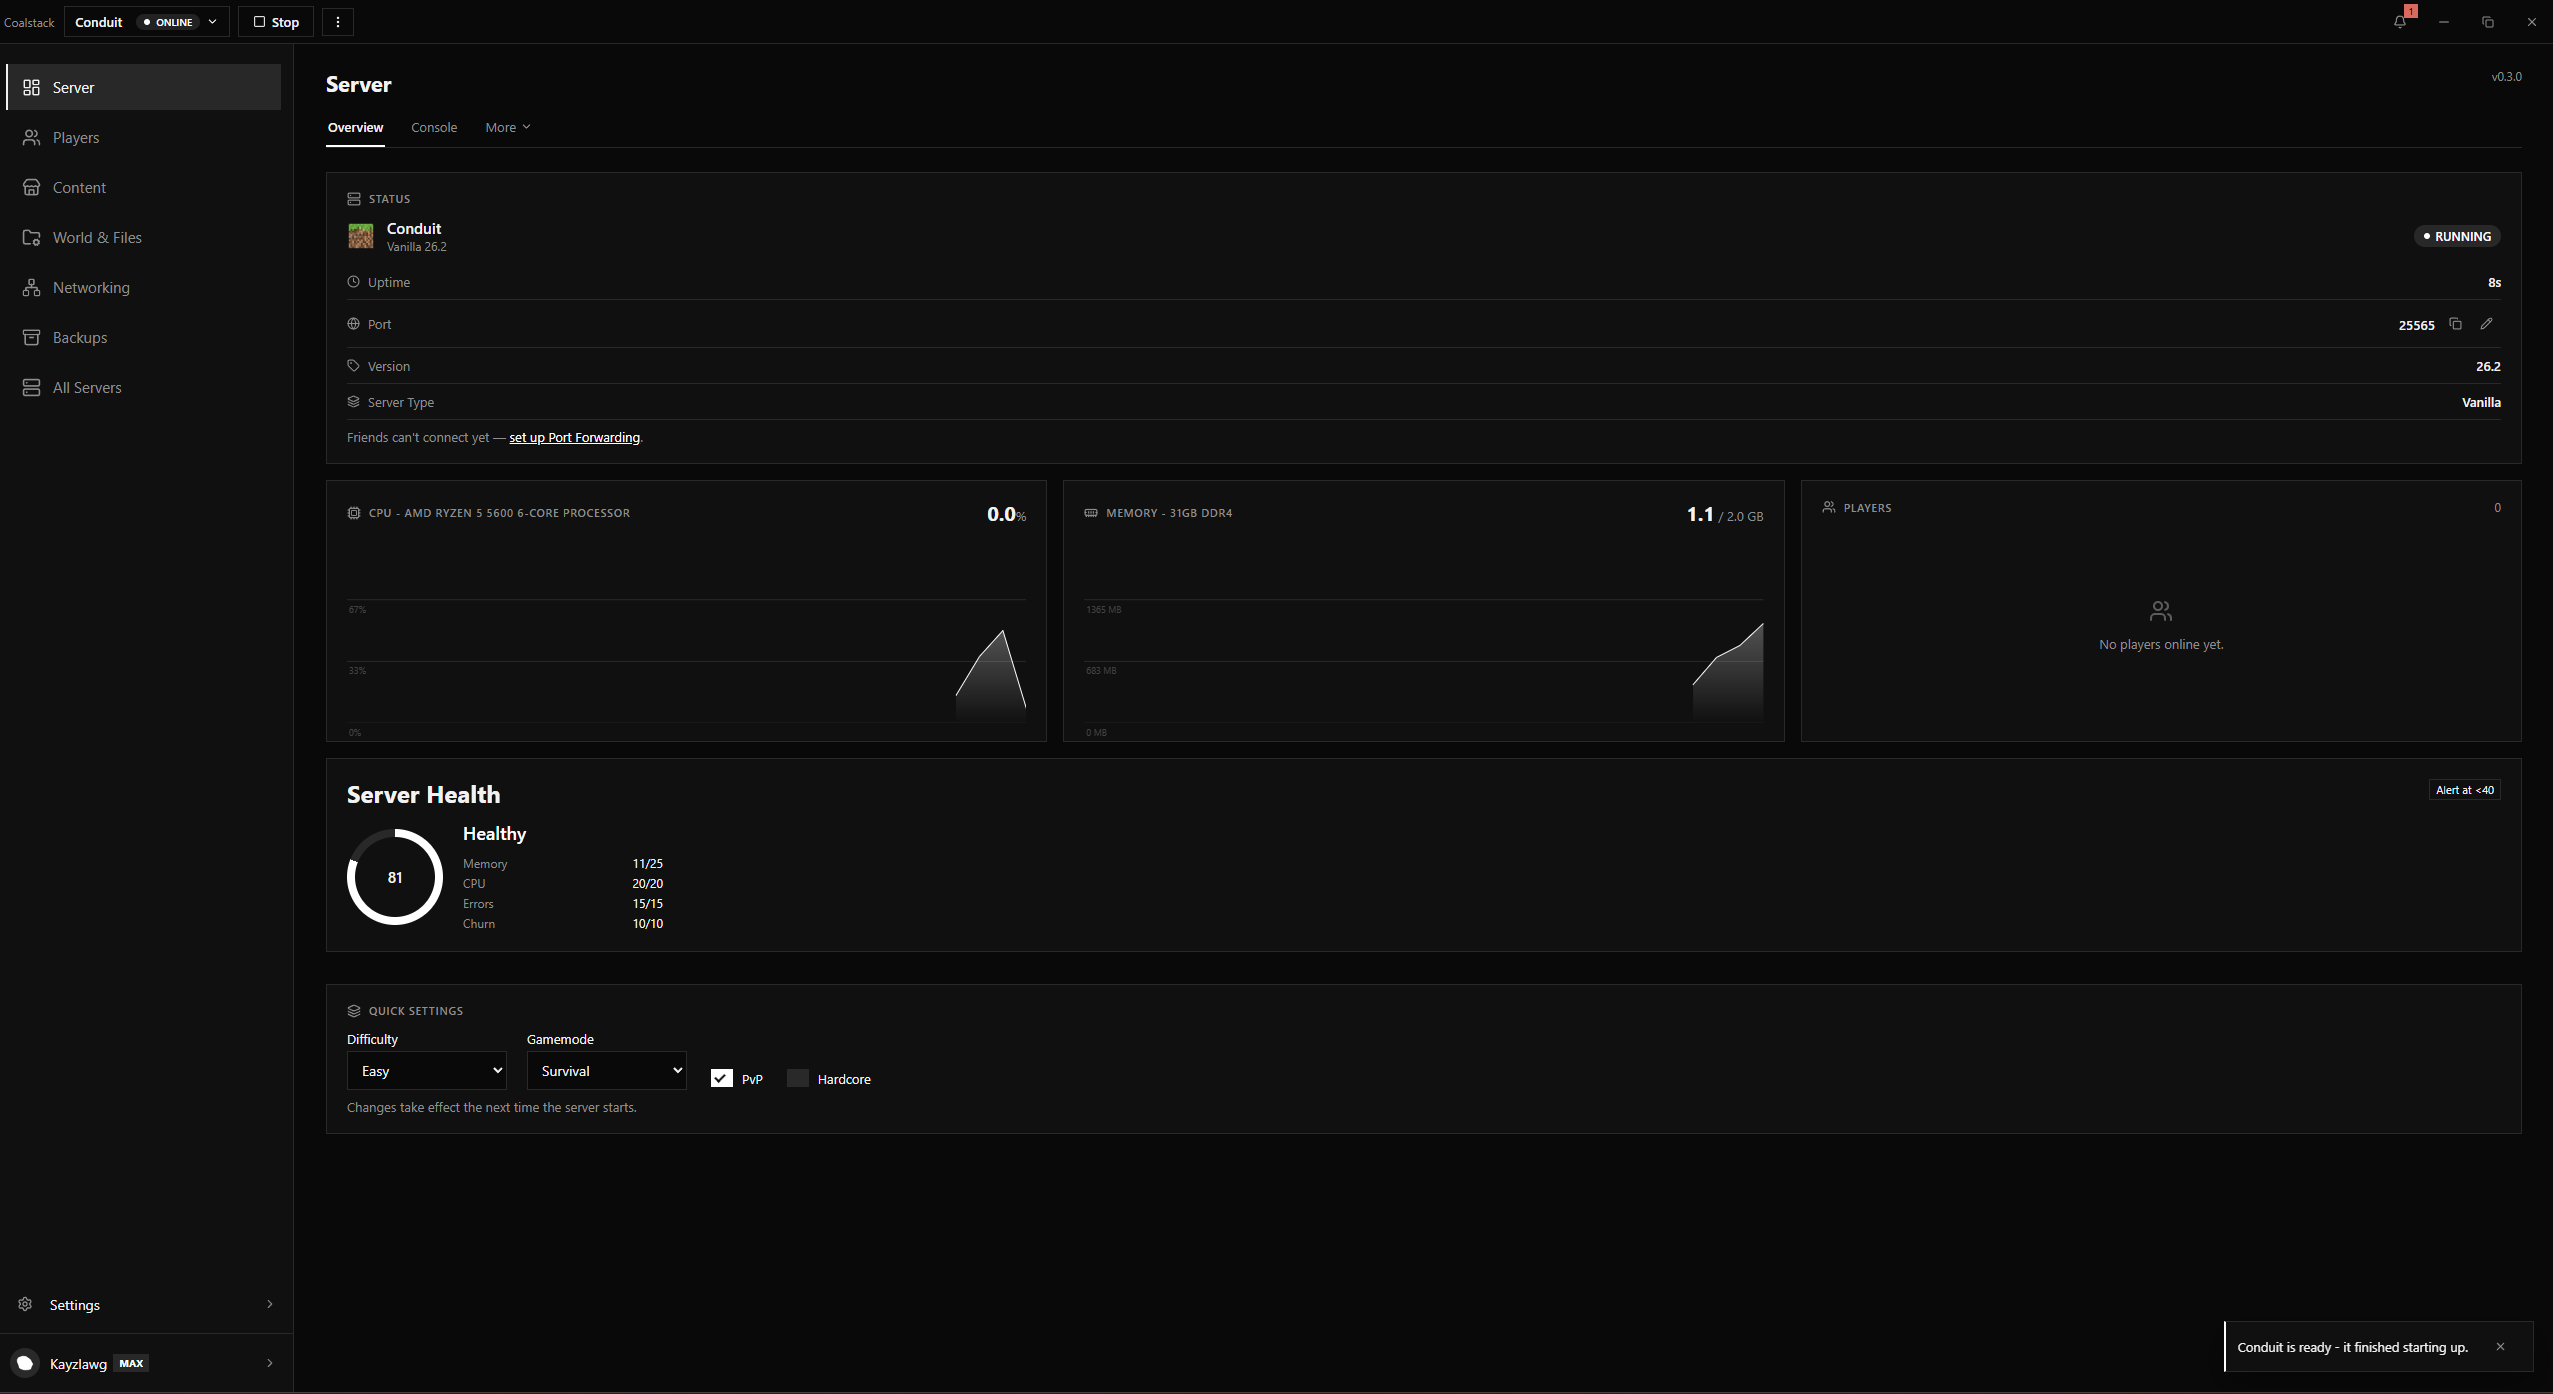Open the notifications bell
Image resolution: width=2553 pixels, height=1394 pixels.
2400,21
